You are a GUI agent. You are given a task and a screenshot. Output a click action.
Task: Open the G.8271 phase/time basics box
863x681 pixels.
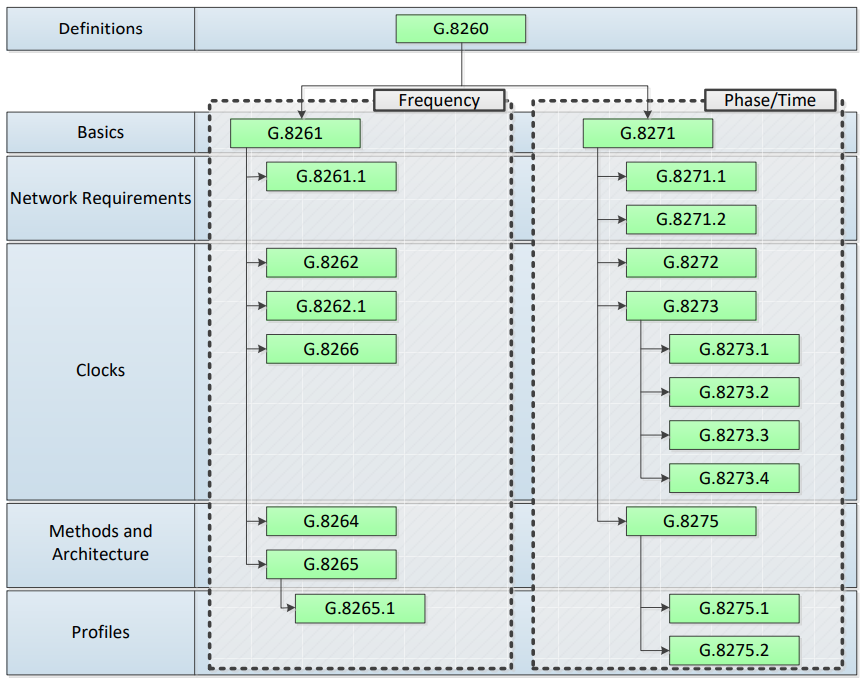(x=647, y=133)
